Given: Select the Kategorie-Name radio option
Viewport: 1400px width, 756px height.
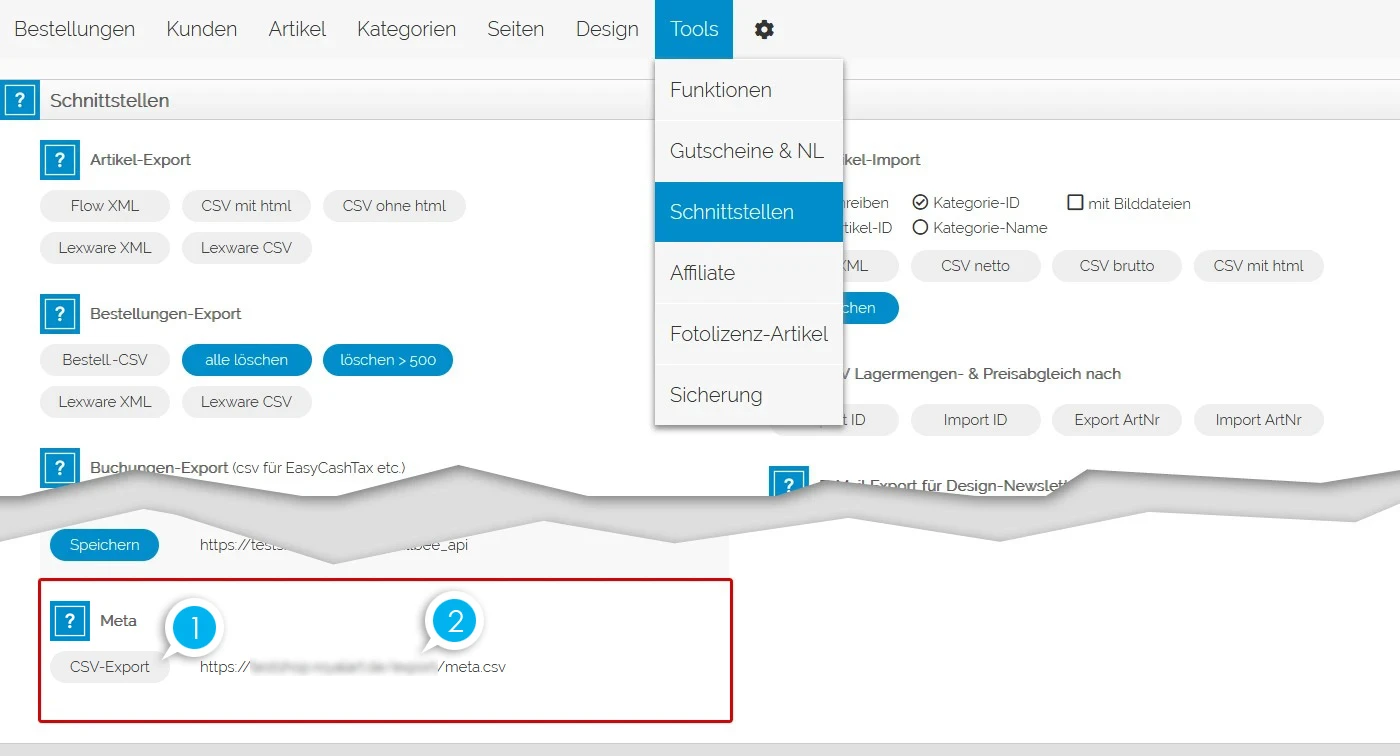Looking at the screenshot, I should point(920,228).
